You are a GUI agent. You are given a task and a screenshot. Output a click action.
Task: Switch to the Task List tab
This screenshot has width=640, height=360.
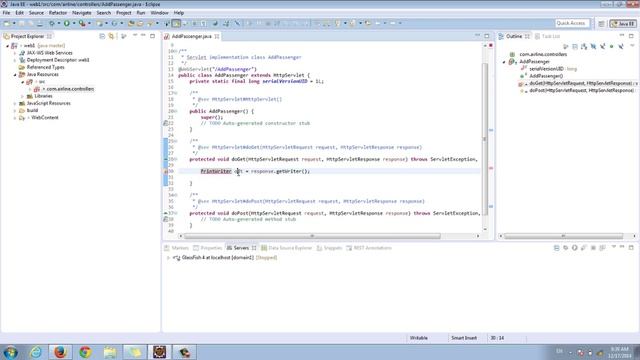click(x=547, y=36)
